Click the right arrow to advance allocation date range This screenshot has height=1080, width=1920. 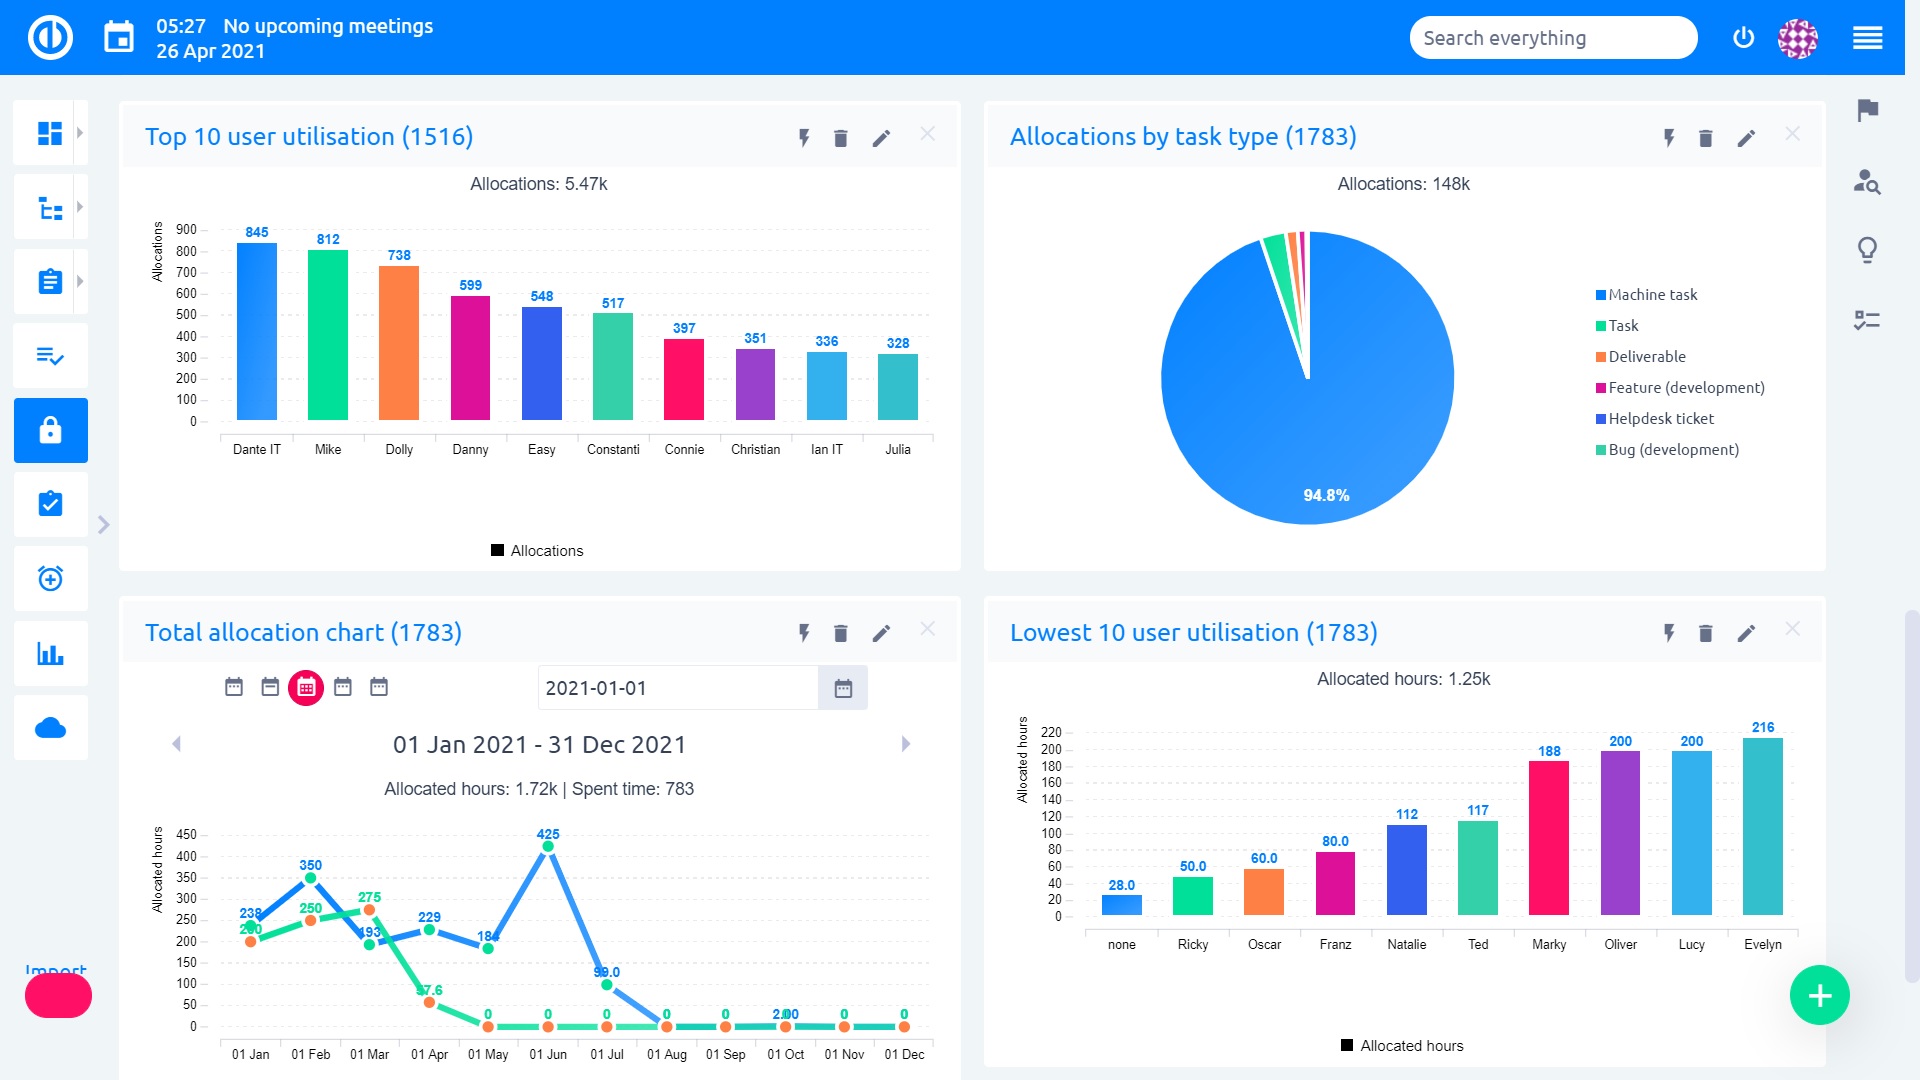click(x=905, y=744)
